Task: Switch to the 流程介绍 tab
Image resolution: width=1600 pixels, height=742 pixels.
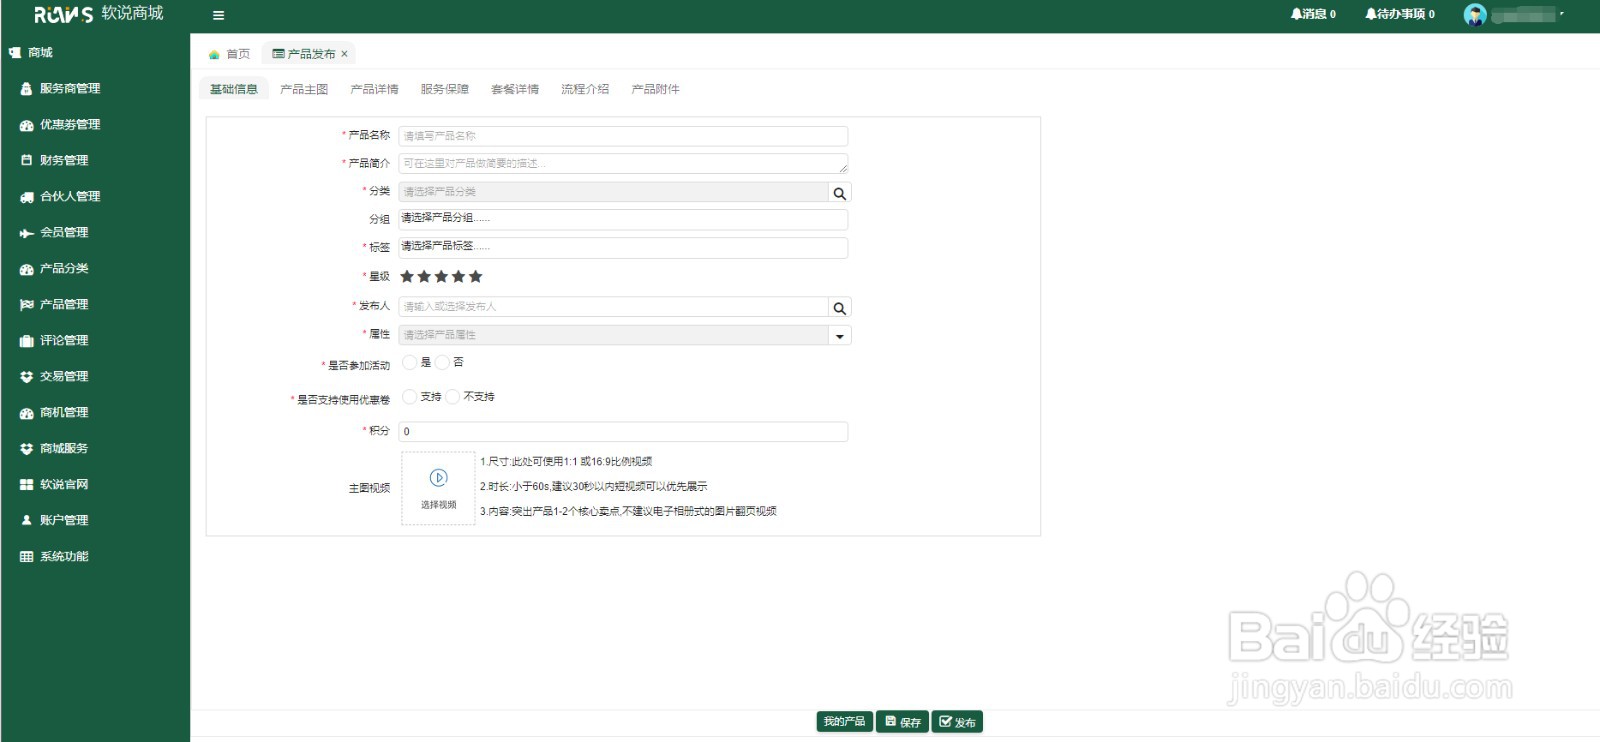Action: click(x=585, y=89)
